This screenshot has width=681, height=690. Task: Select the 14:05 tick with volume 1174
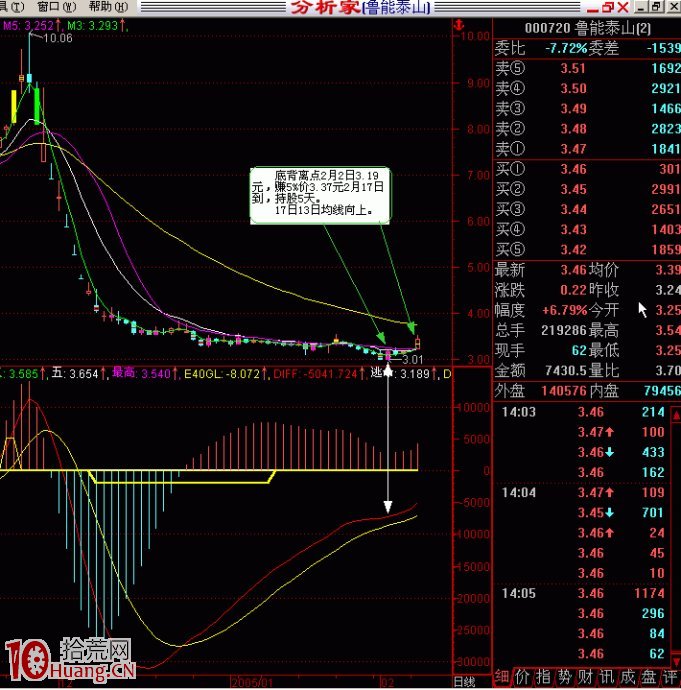click(585, 594)
